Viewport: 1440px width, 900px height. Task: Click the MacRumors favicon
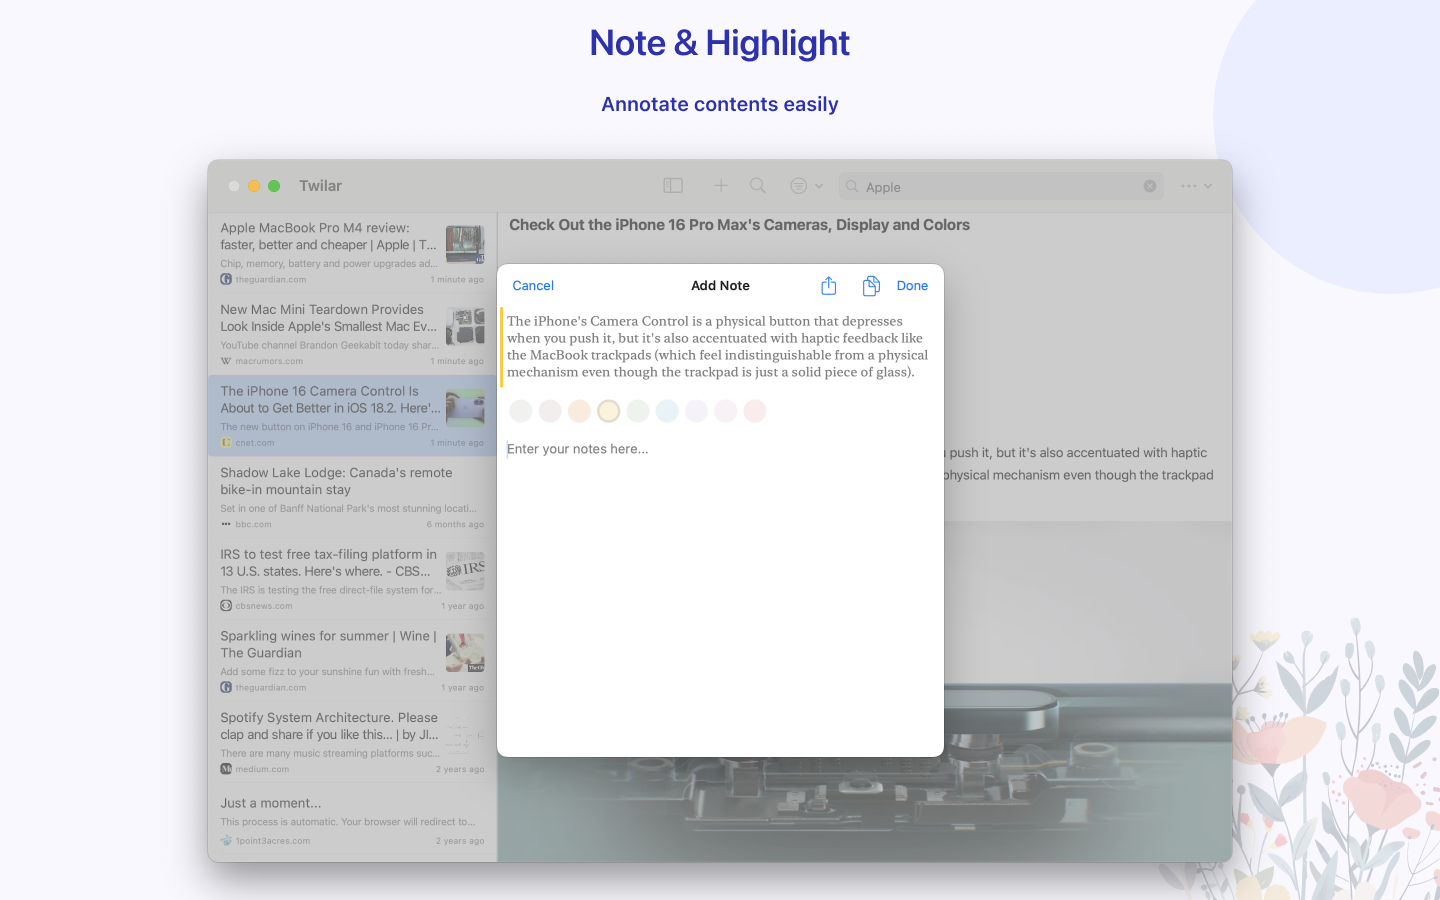coord(226,361)
